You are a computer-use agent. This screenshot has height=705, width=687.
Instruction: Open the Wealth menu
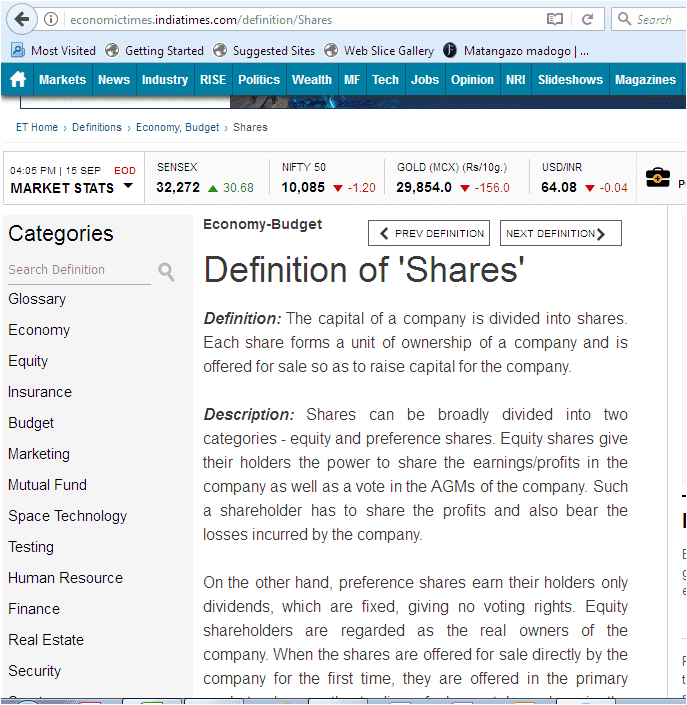pos(312,80)
